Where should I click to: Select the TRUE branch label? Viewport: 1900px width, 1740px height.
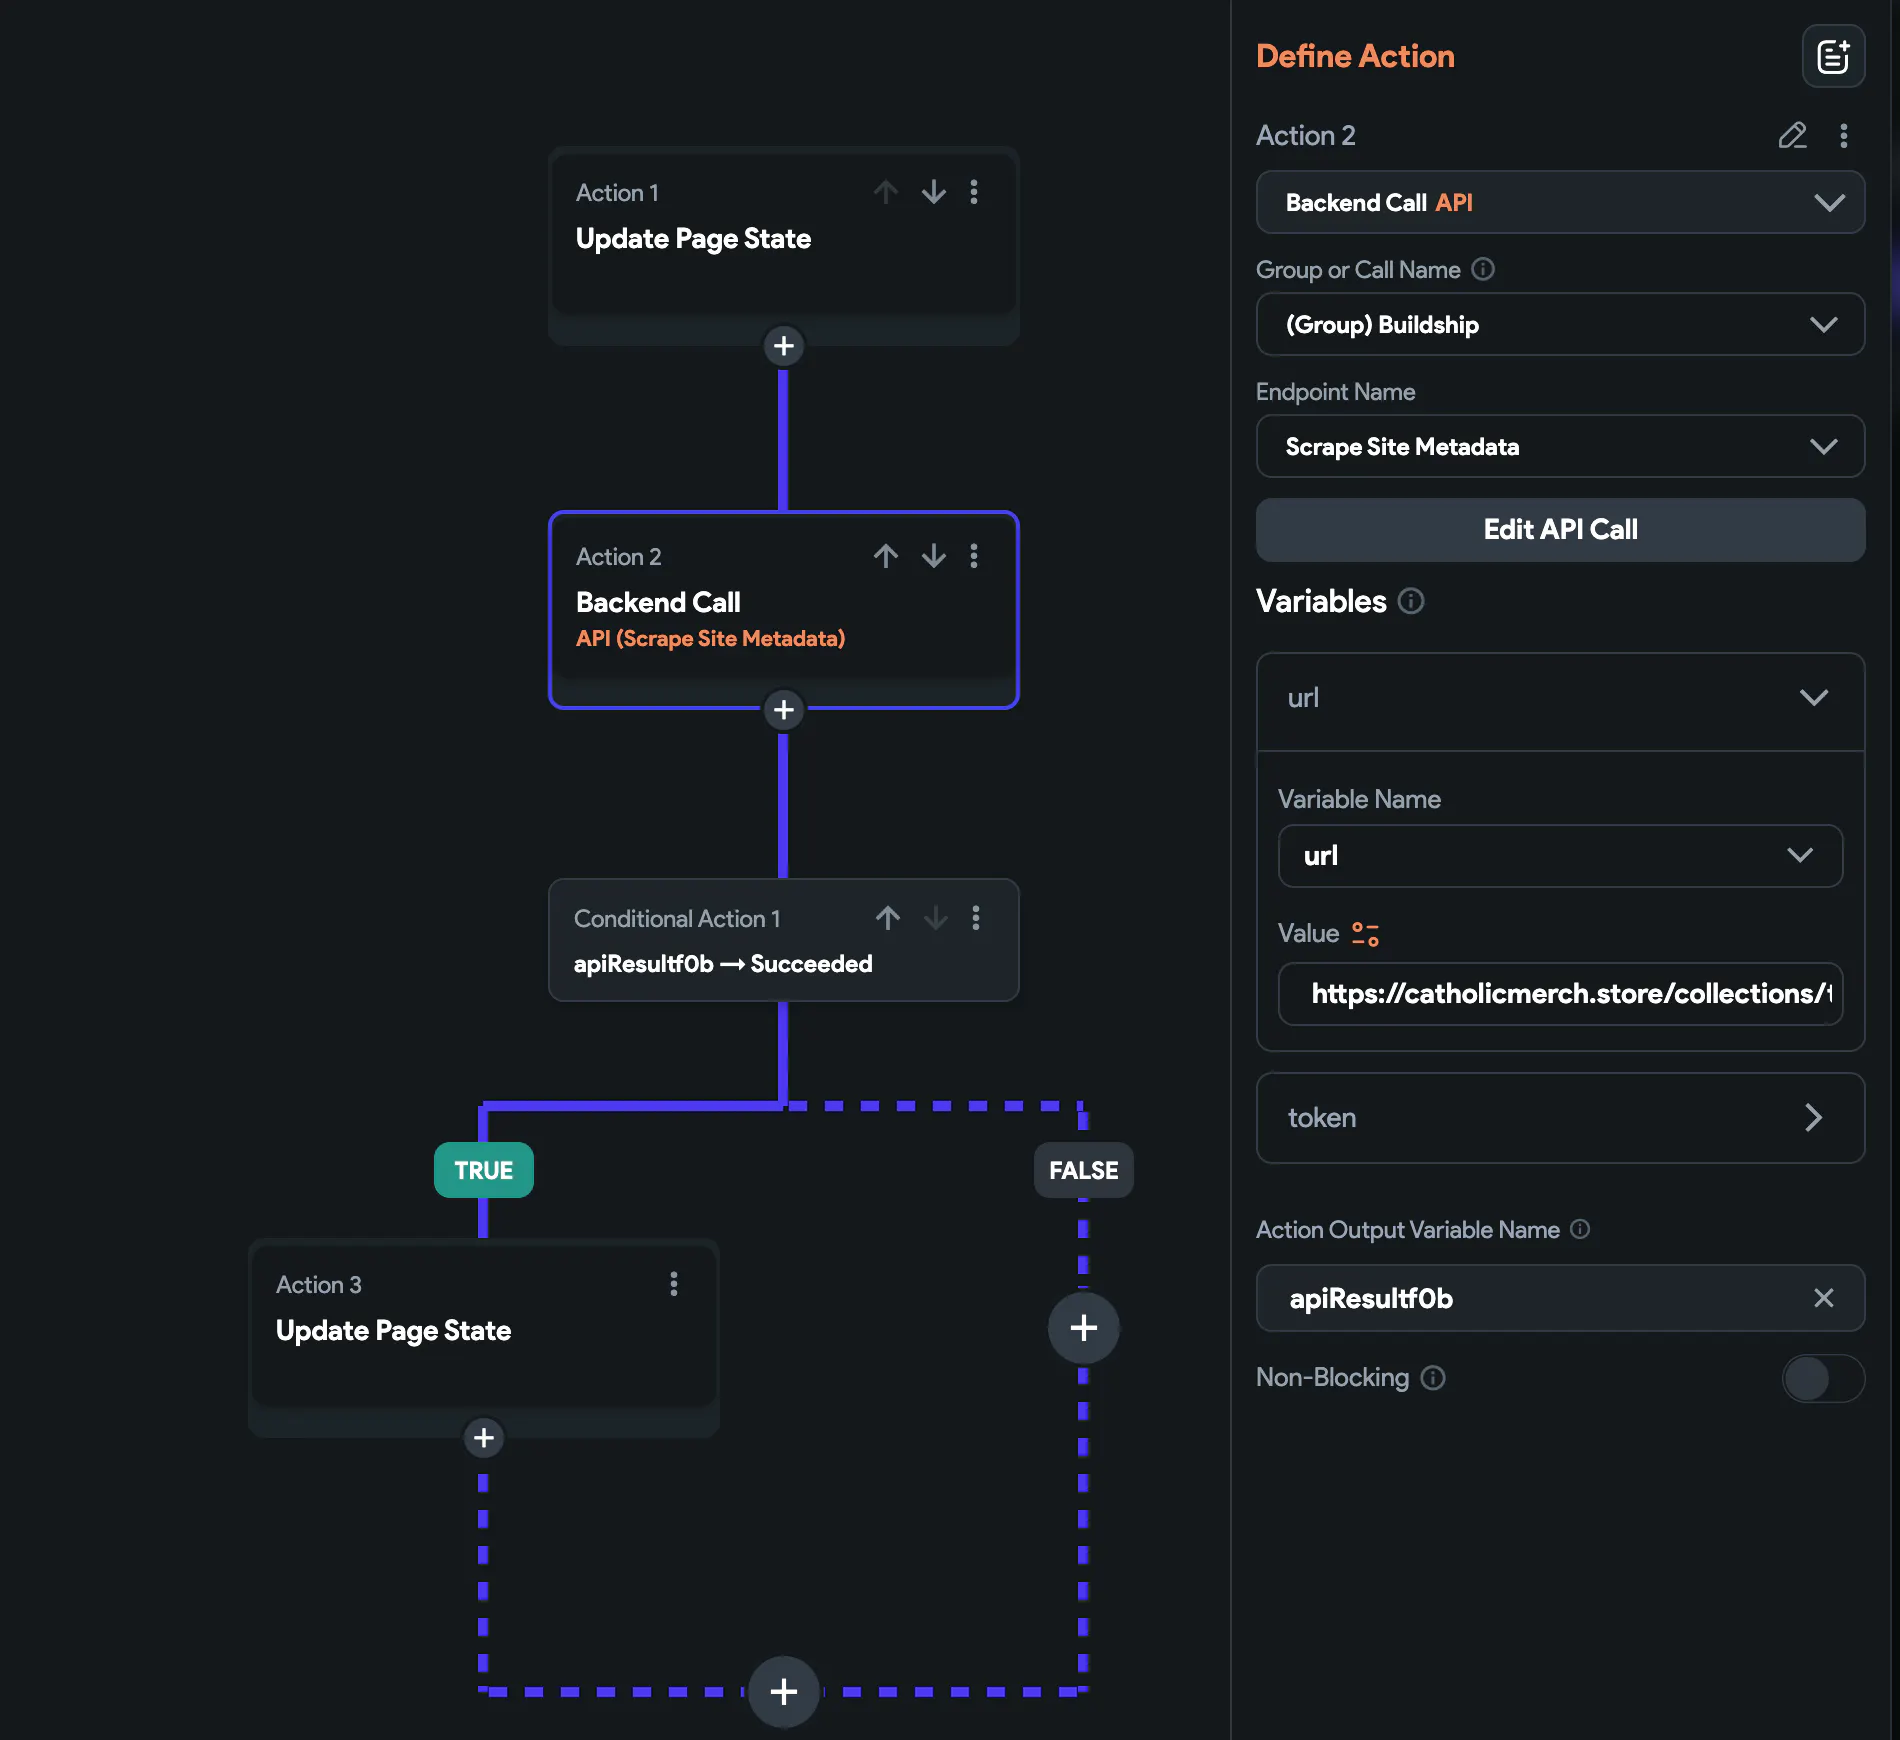click(x=484, y=1170)
